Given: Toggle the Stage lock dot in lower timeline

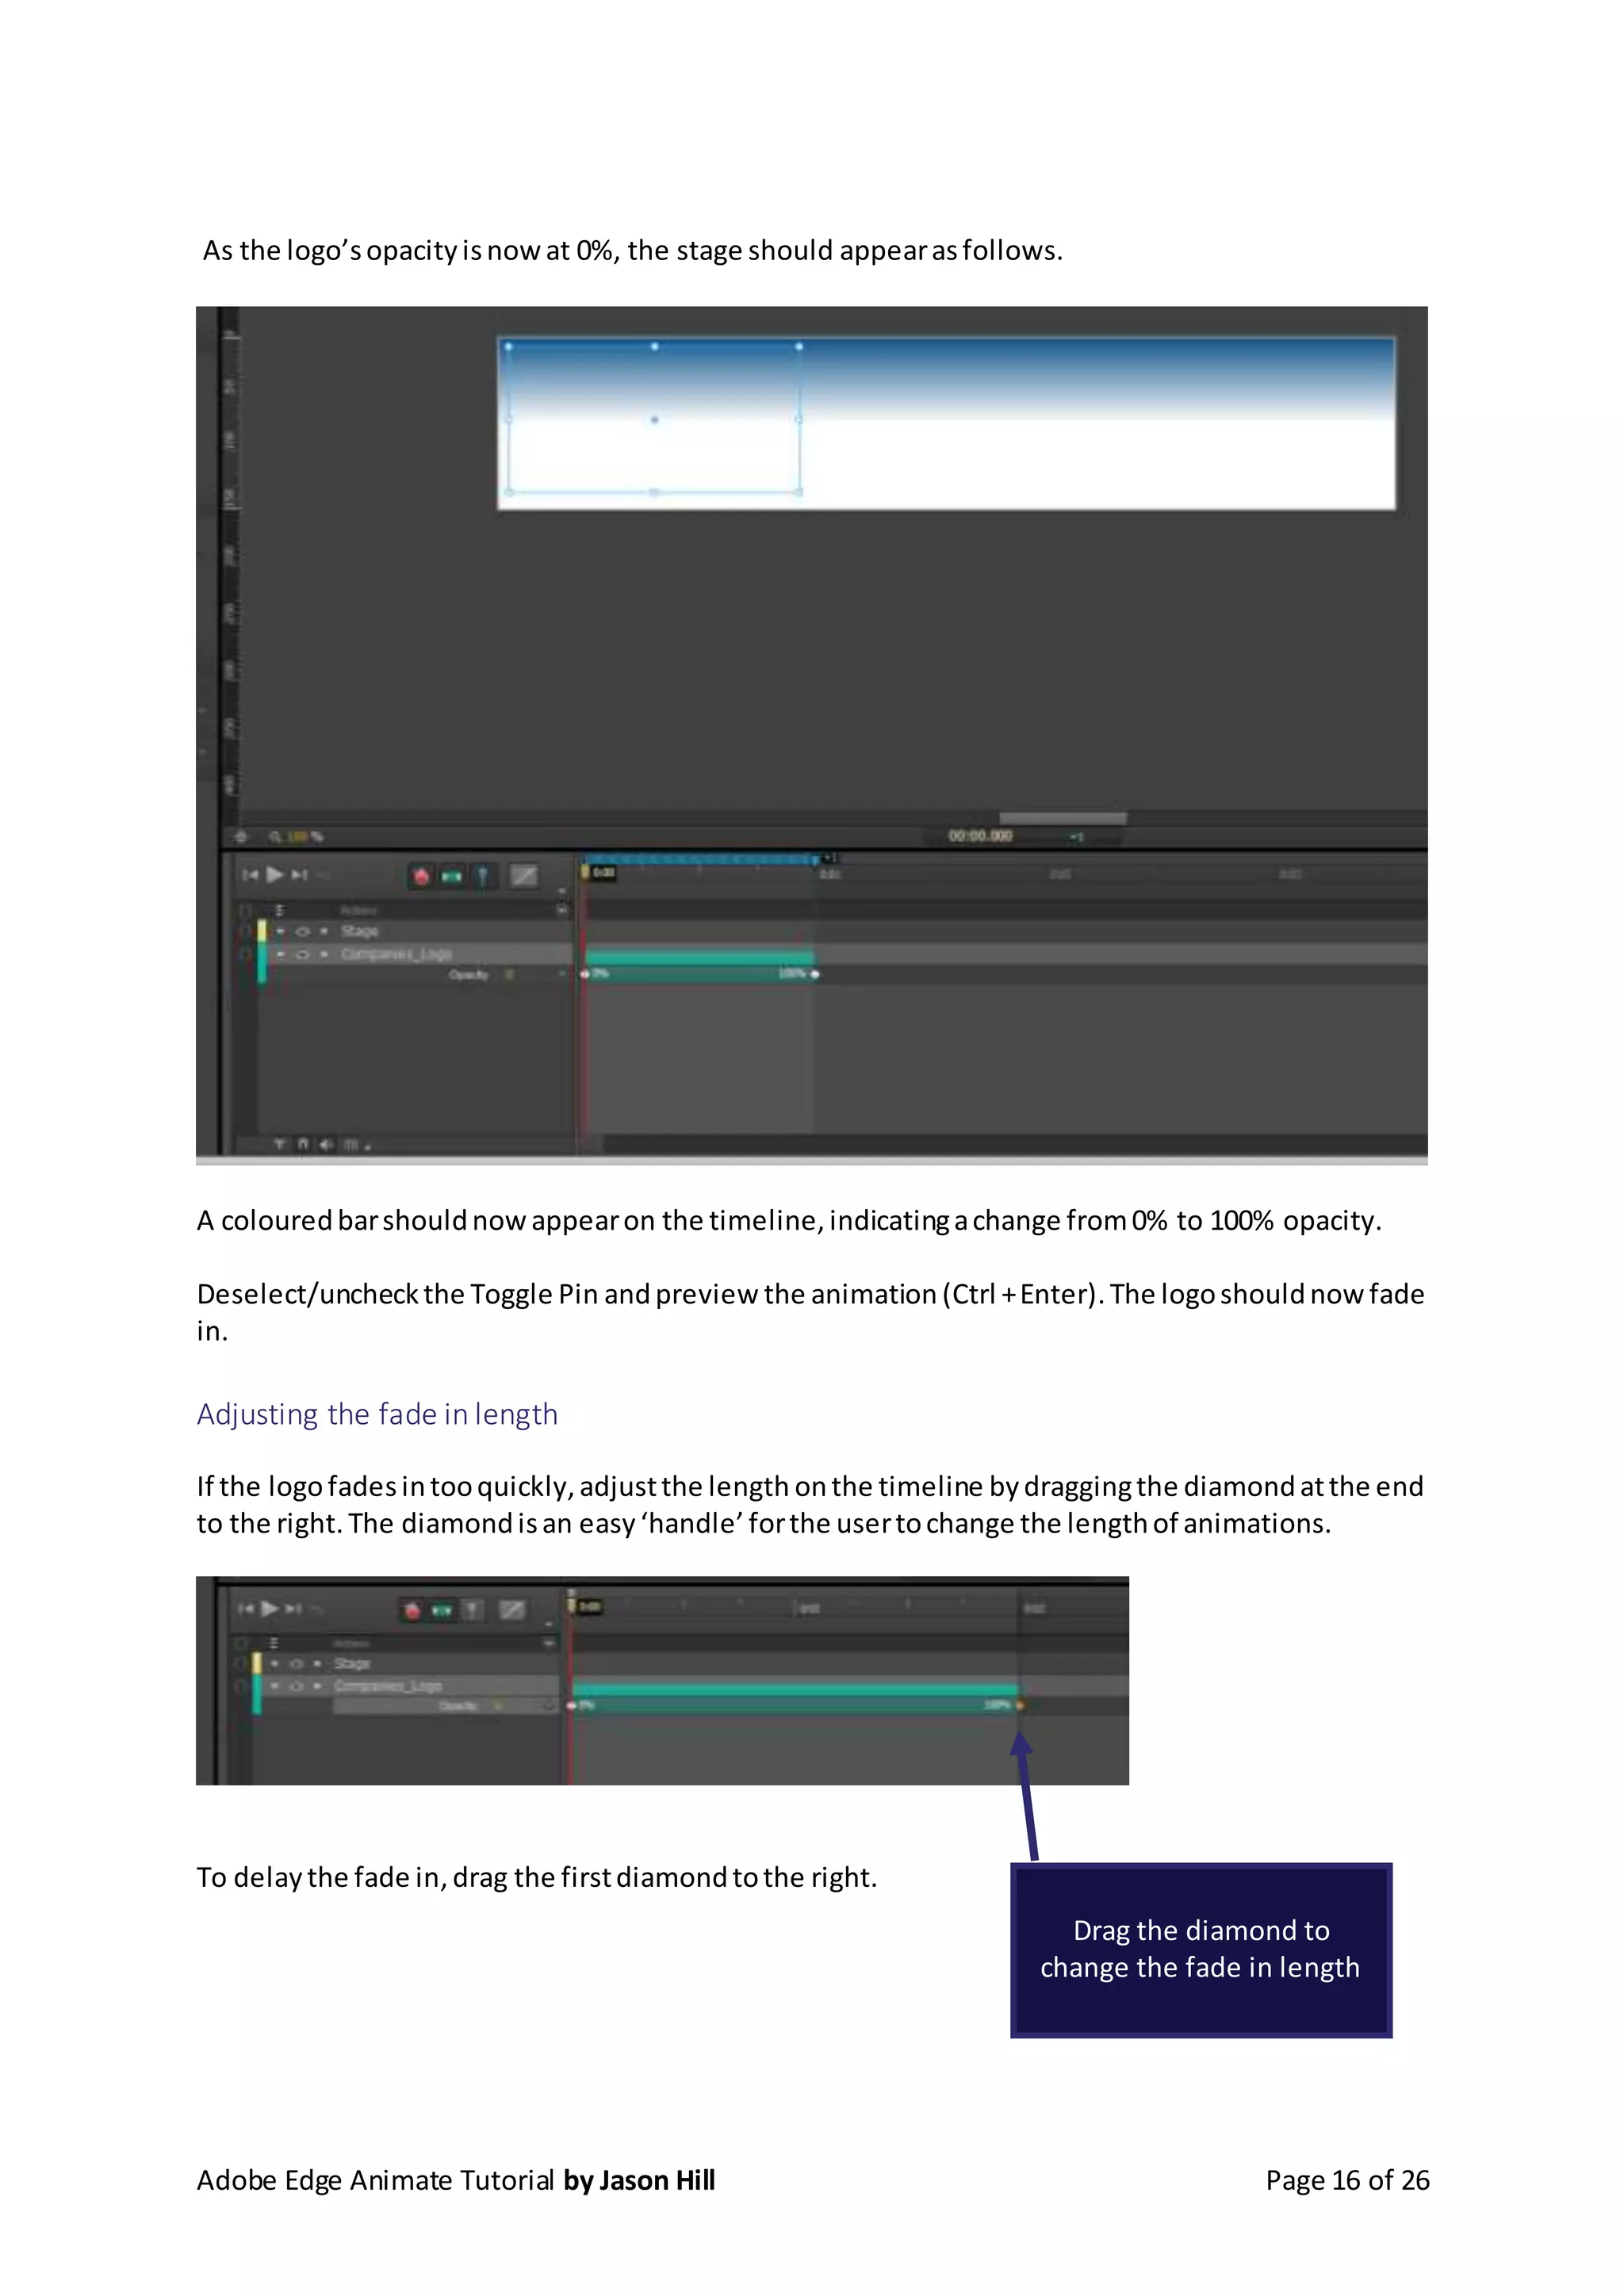Looking at the screenshot, I should (317, 1664).
